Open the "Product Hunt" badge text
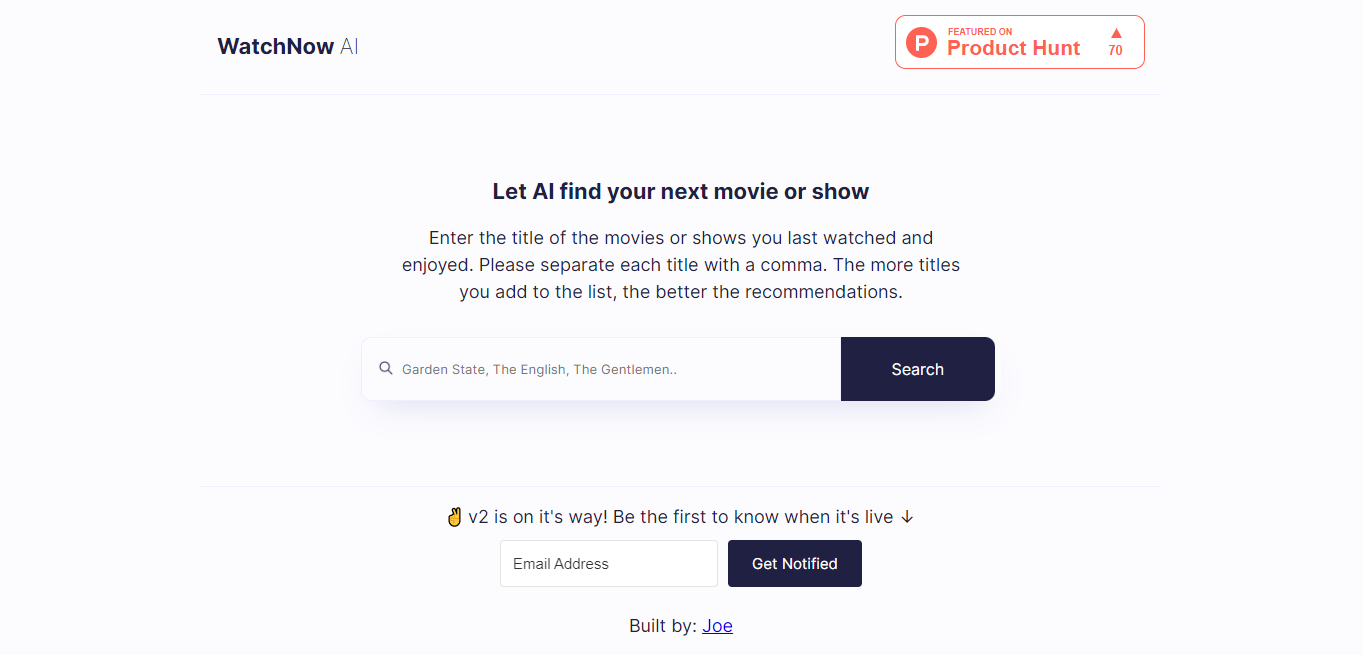Viewport: 1363px width, 655px height. point(1013,48)
